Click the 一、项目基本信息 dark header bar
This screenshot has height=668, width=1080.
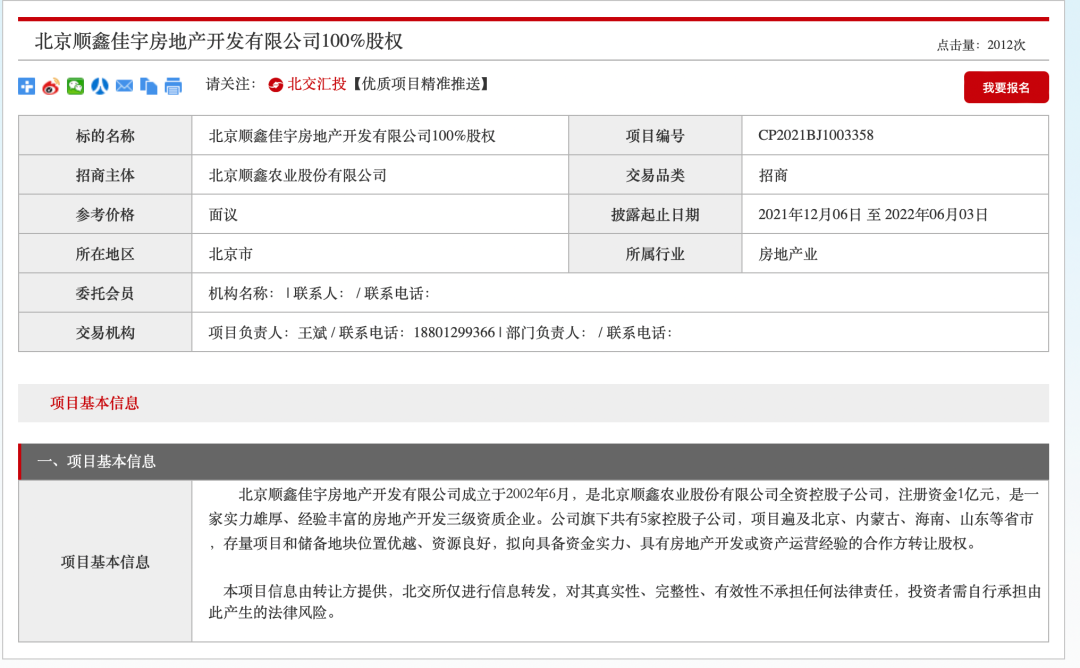[534, 461]
